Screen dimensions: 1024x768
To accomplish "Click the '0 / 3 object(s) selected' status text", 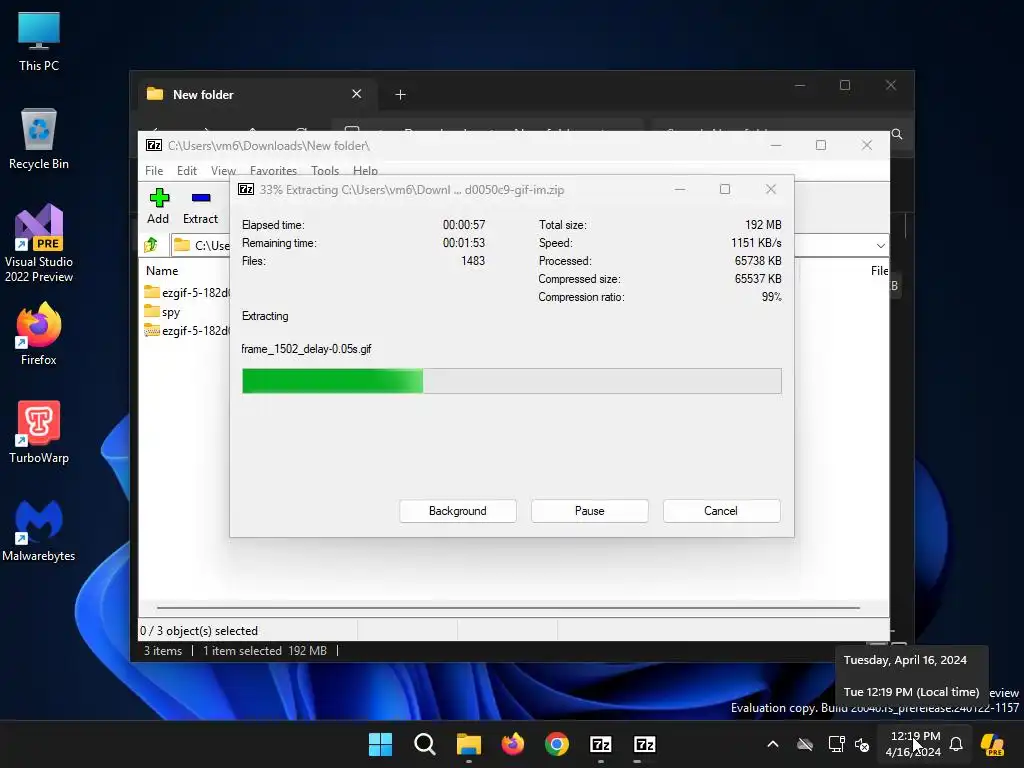I will pos(199,631).
